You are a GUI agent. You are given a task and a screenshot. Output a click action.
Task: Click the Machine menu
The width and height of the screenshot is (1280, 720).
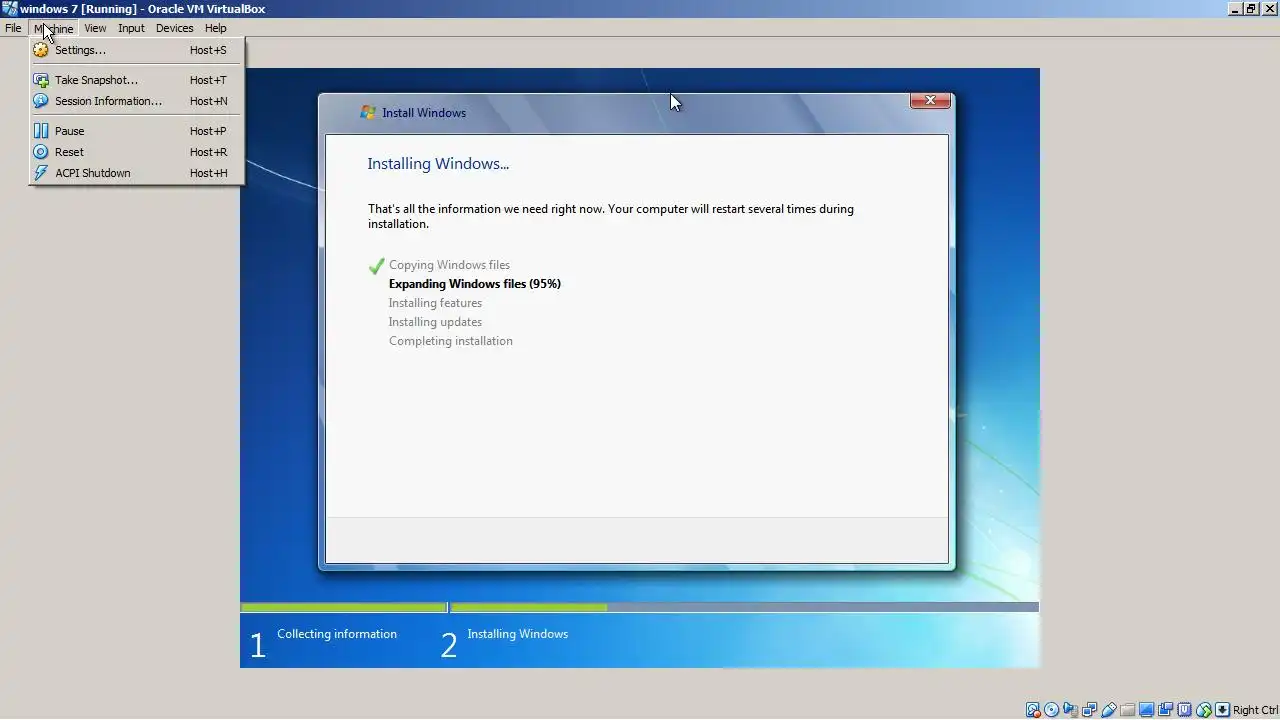point(54,28)
